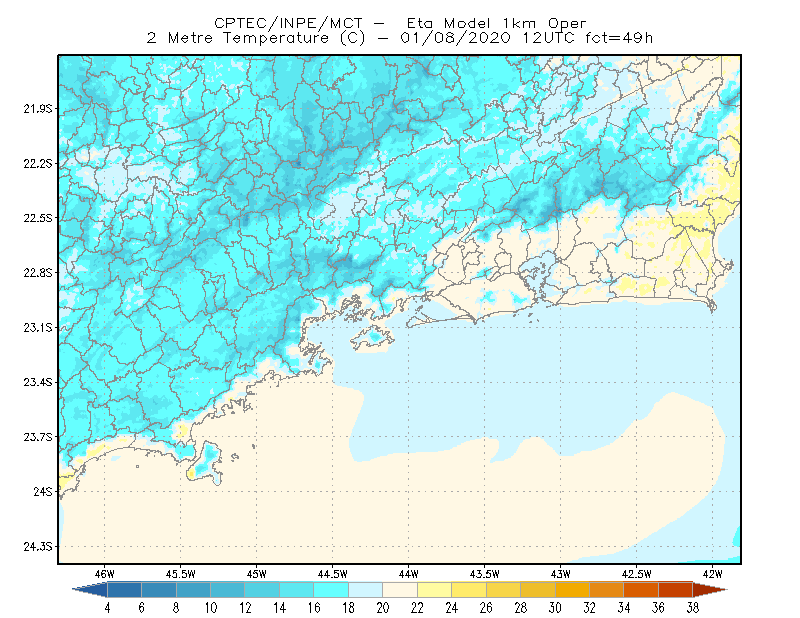Screen dimensions: 800x618
Task: Click the legend swatch between 6 and 8
Action: tap(159, 590)
